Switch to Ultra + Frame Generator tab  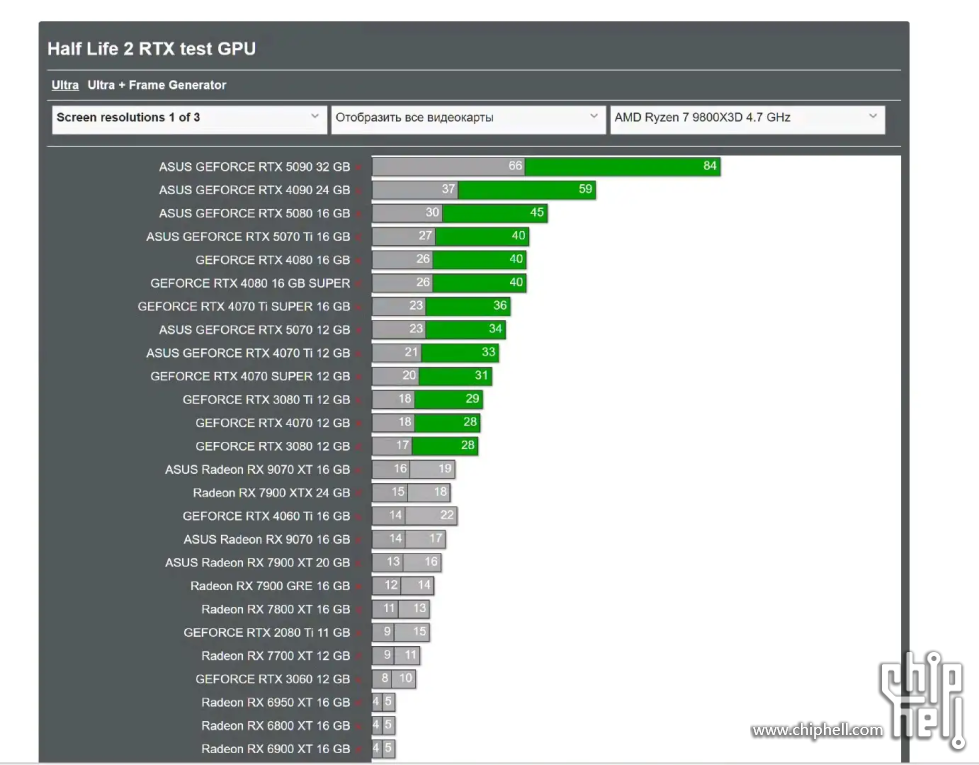[157, 85]
